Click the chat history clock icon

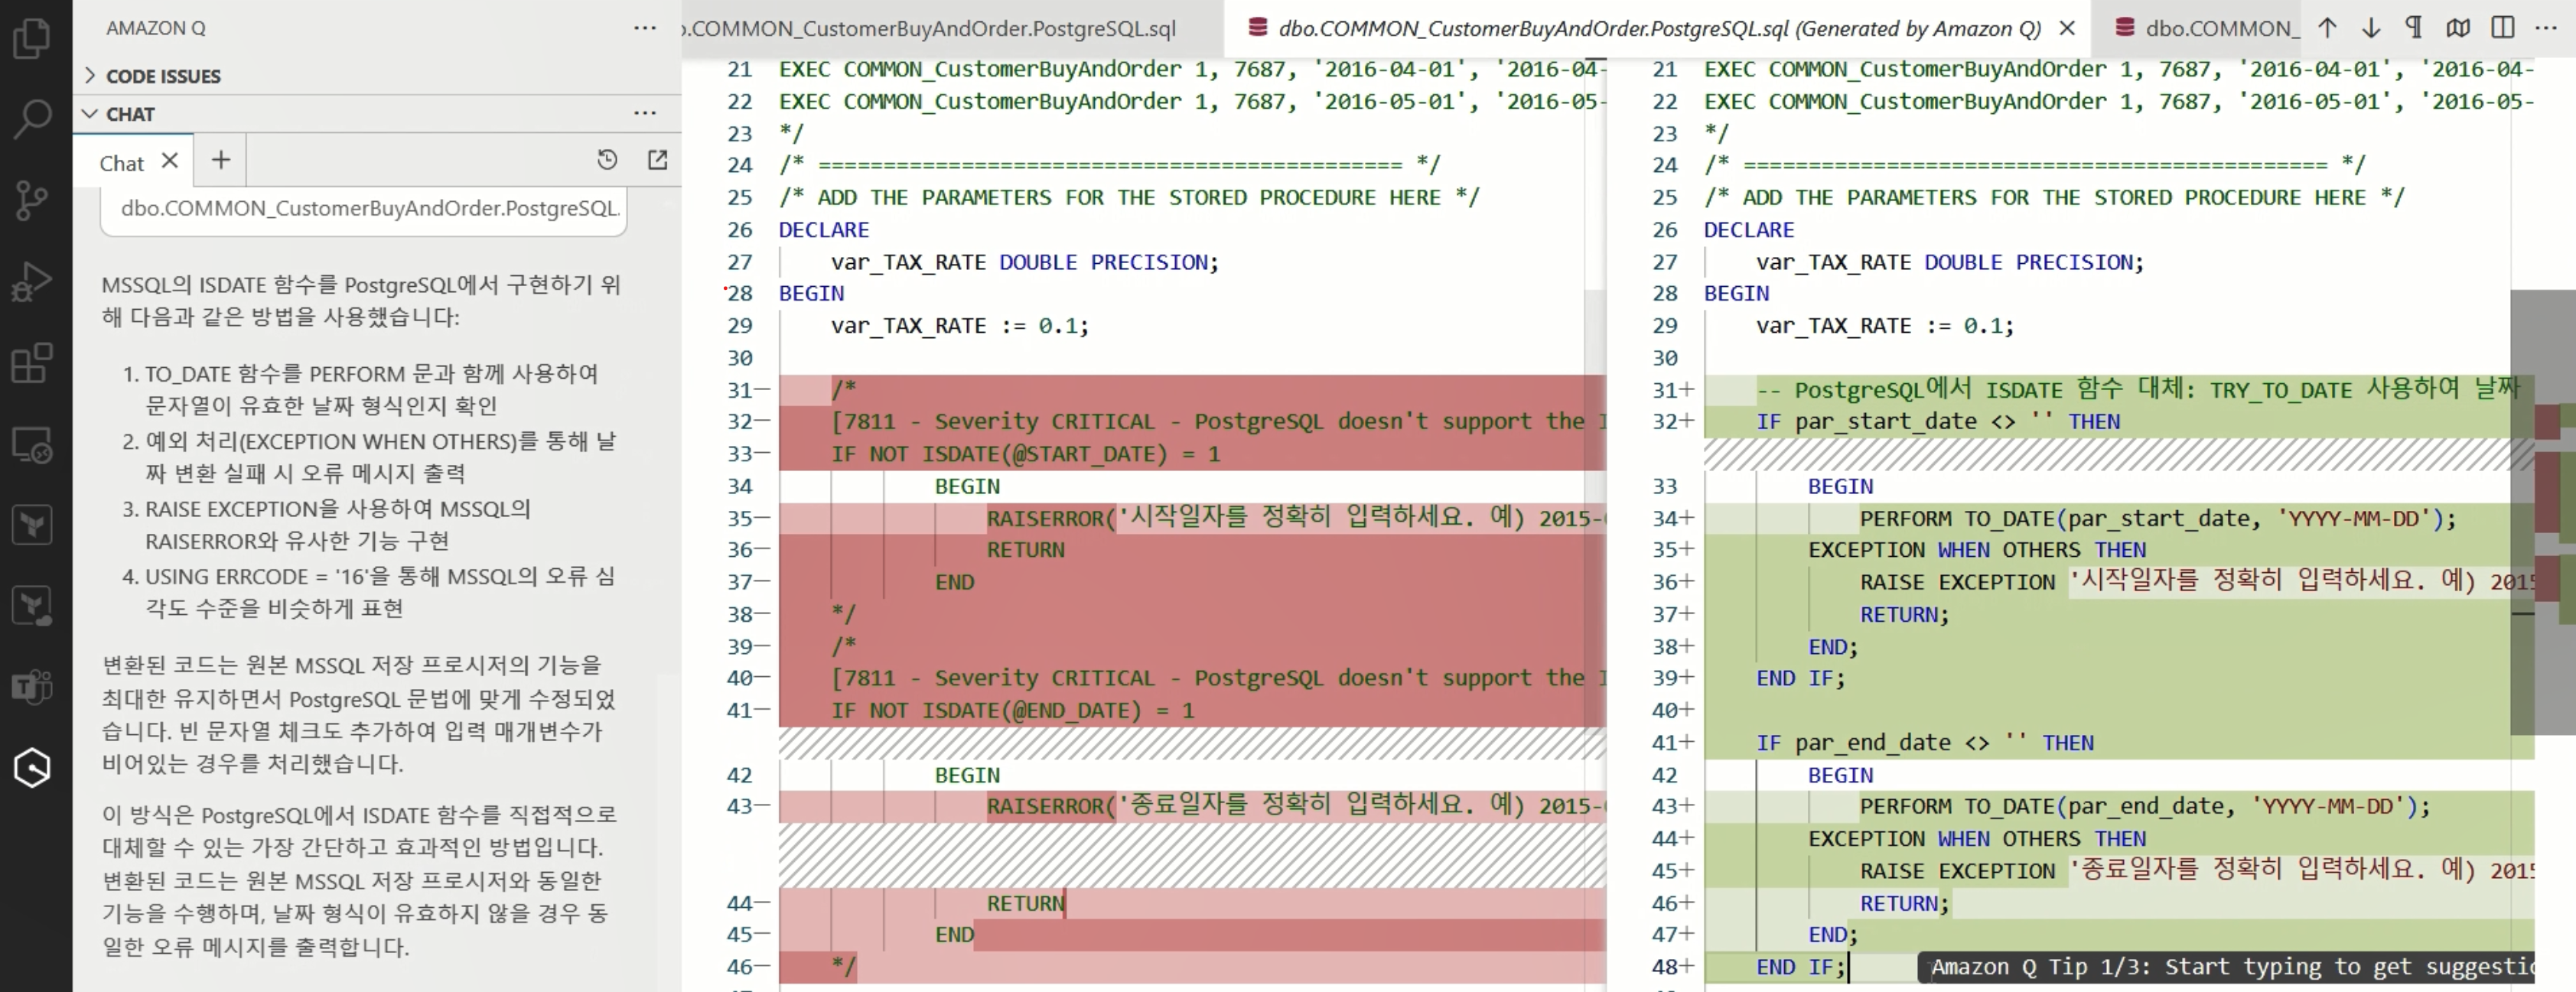[607, 160]
